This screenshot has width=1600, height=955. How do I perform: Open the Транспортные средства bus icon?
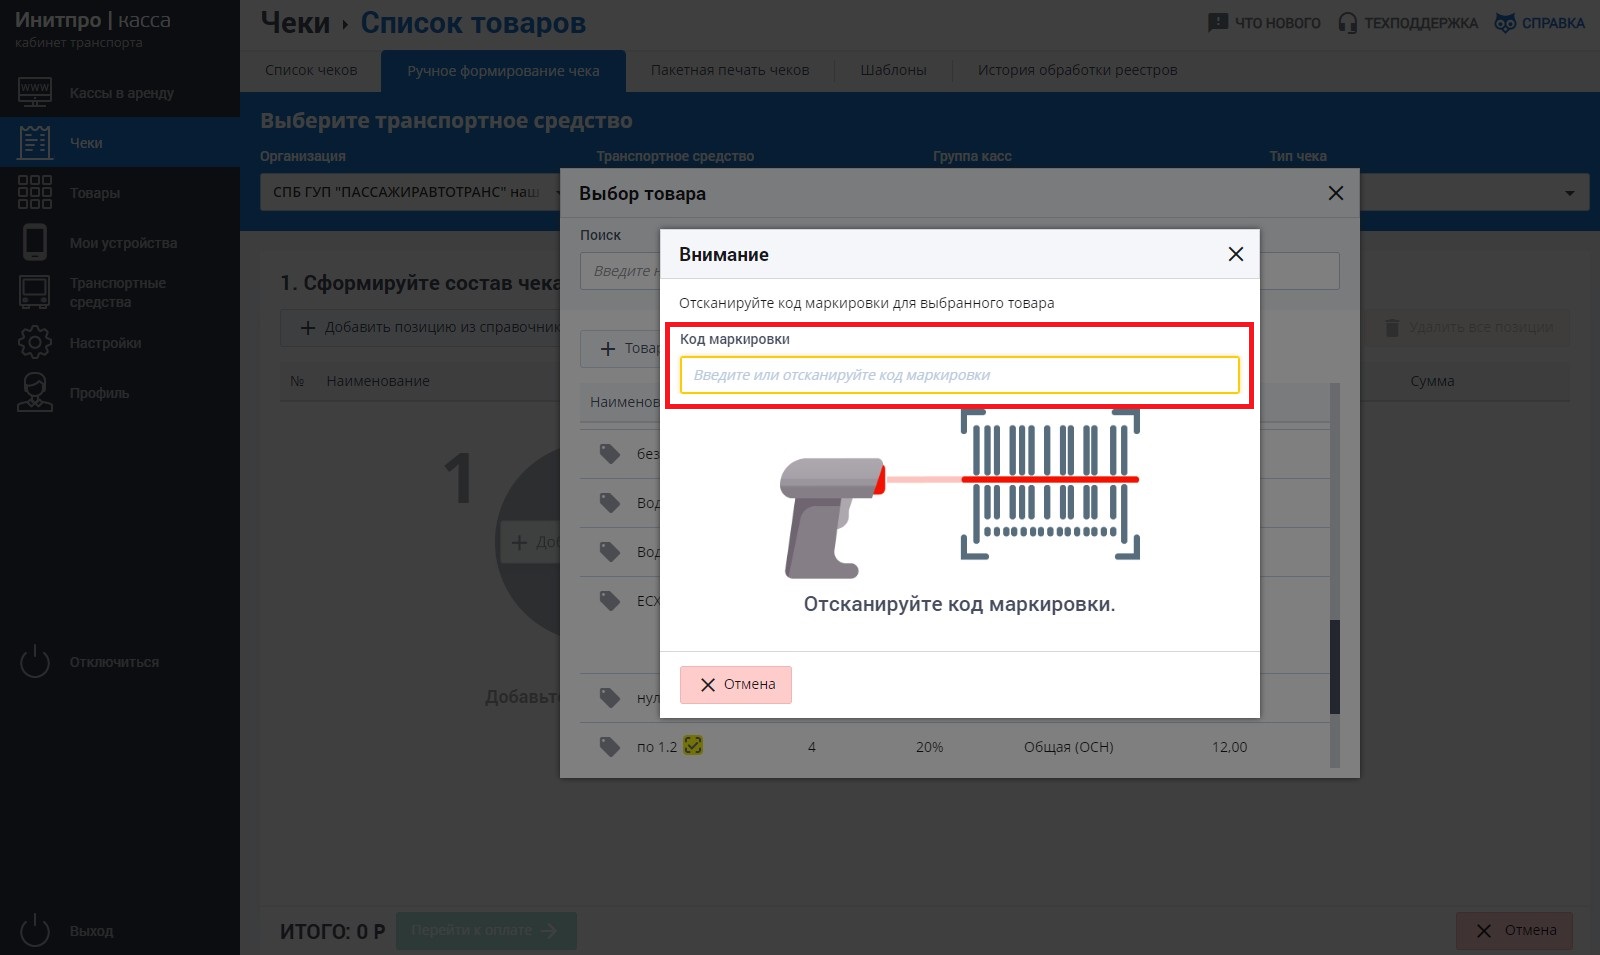click(35, 292)
